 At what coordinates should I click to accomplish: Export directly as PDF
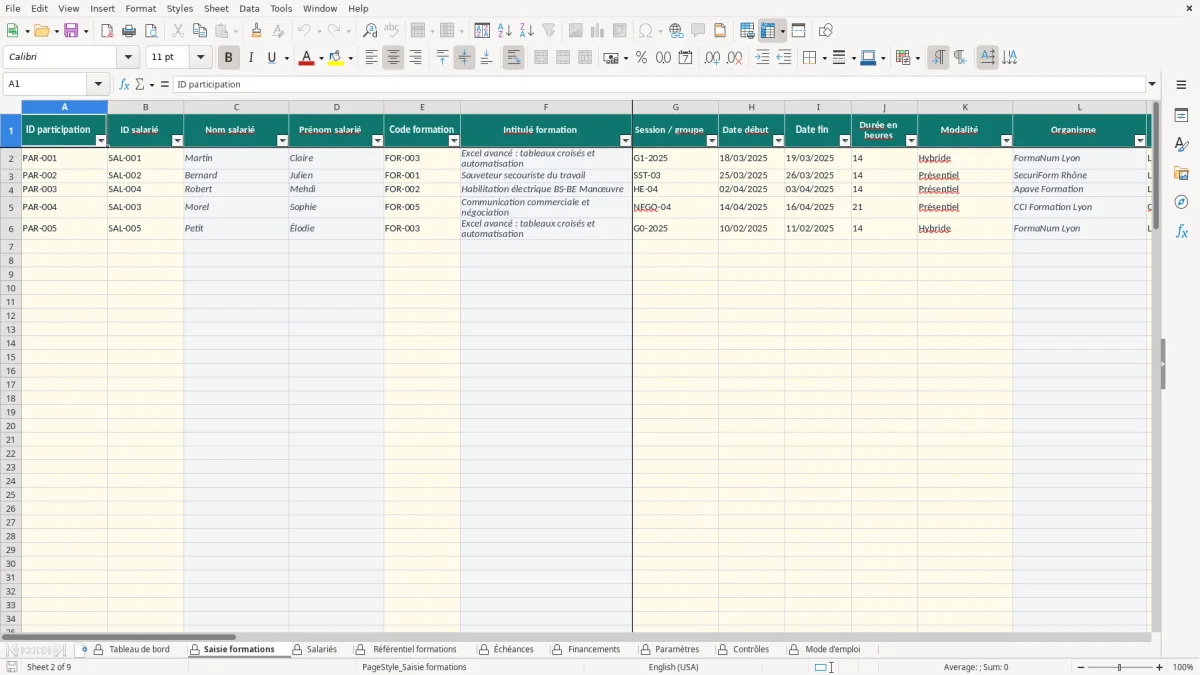point(107,31)
